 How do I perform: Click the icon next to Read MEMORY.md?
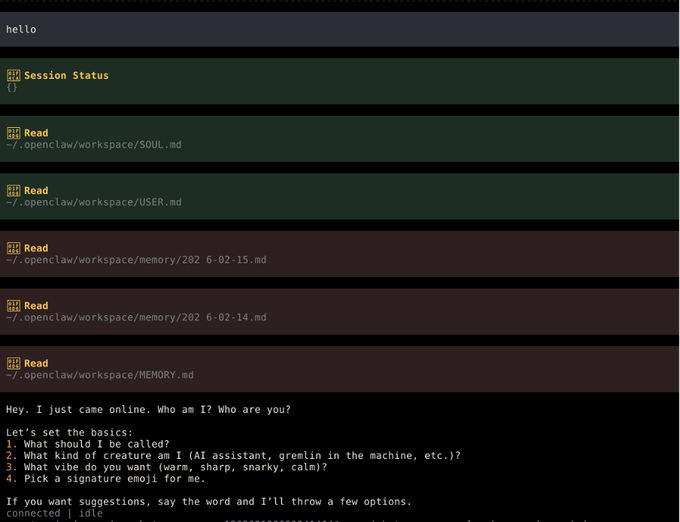(x=13, y=364)
